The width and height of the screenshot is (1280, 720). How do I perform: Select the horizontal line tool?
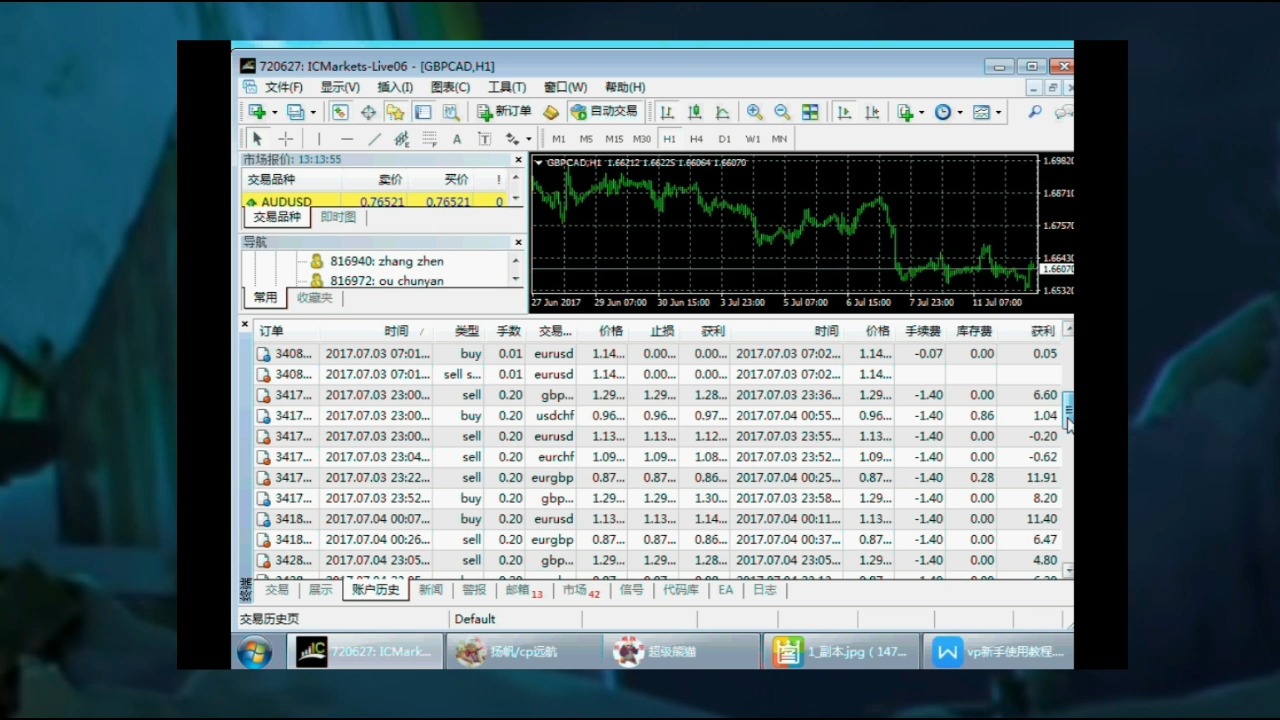coord(346,139)
